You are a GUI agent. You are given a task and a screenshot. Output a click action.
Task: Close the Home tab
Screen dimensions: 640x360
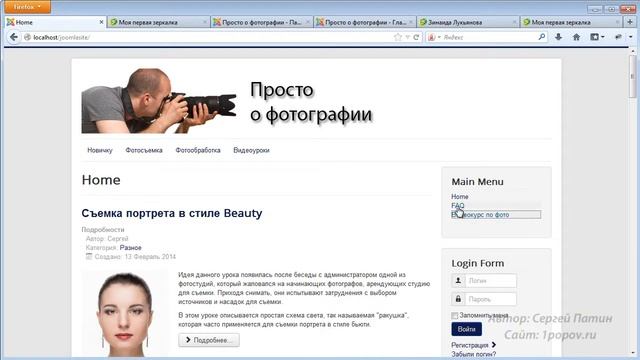pos(101,22)
